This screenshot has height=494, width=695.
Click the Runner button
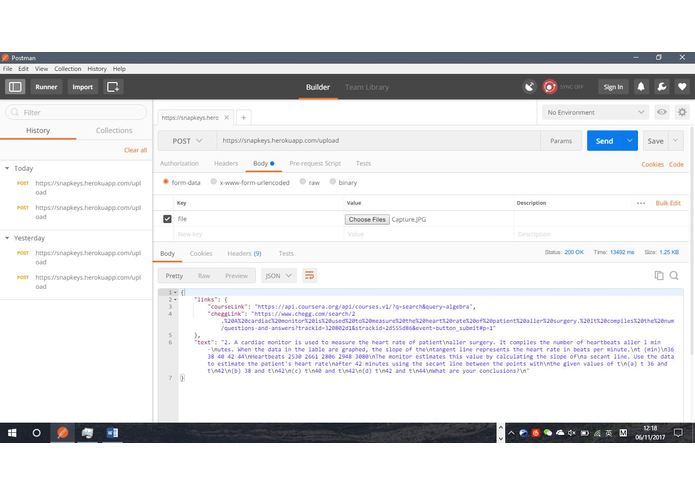pos(46,87)
